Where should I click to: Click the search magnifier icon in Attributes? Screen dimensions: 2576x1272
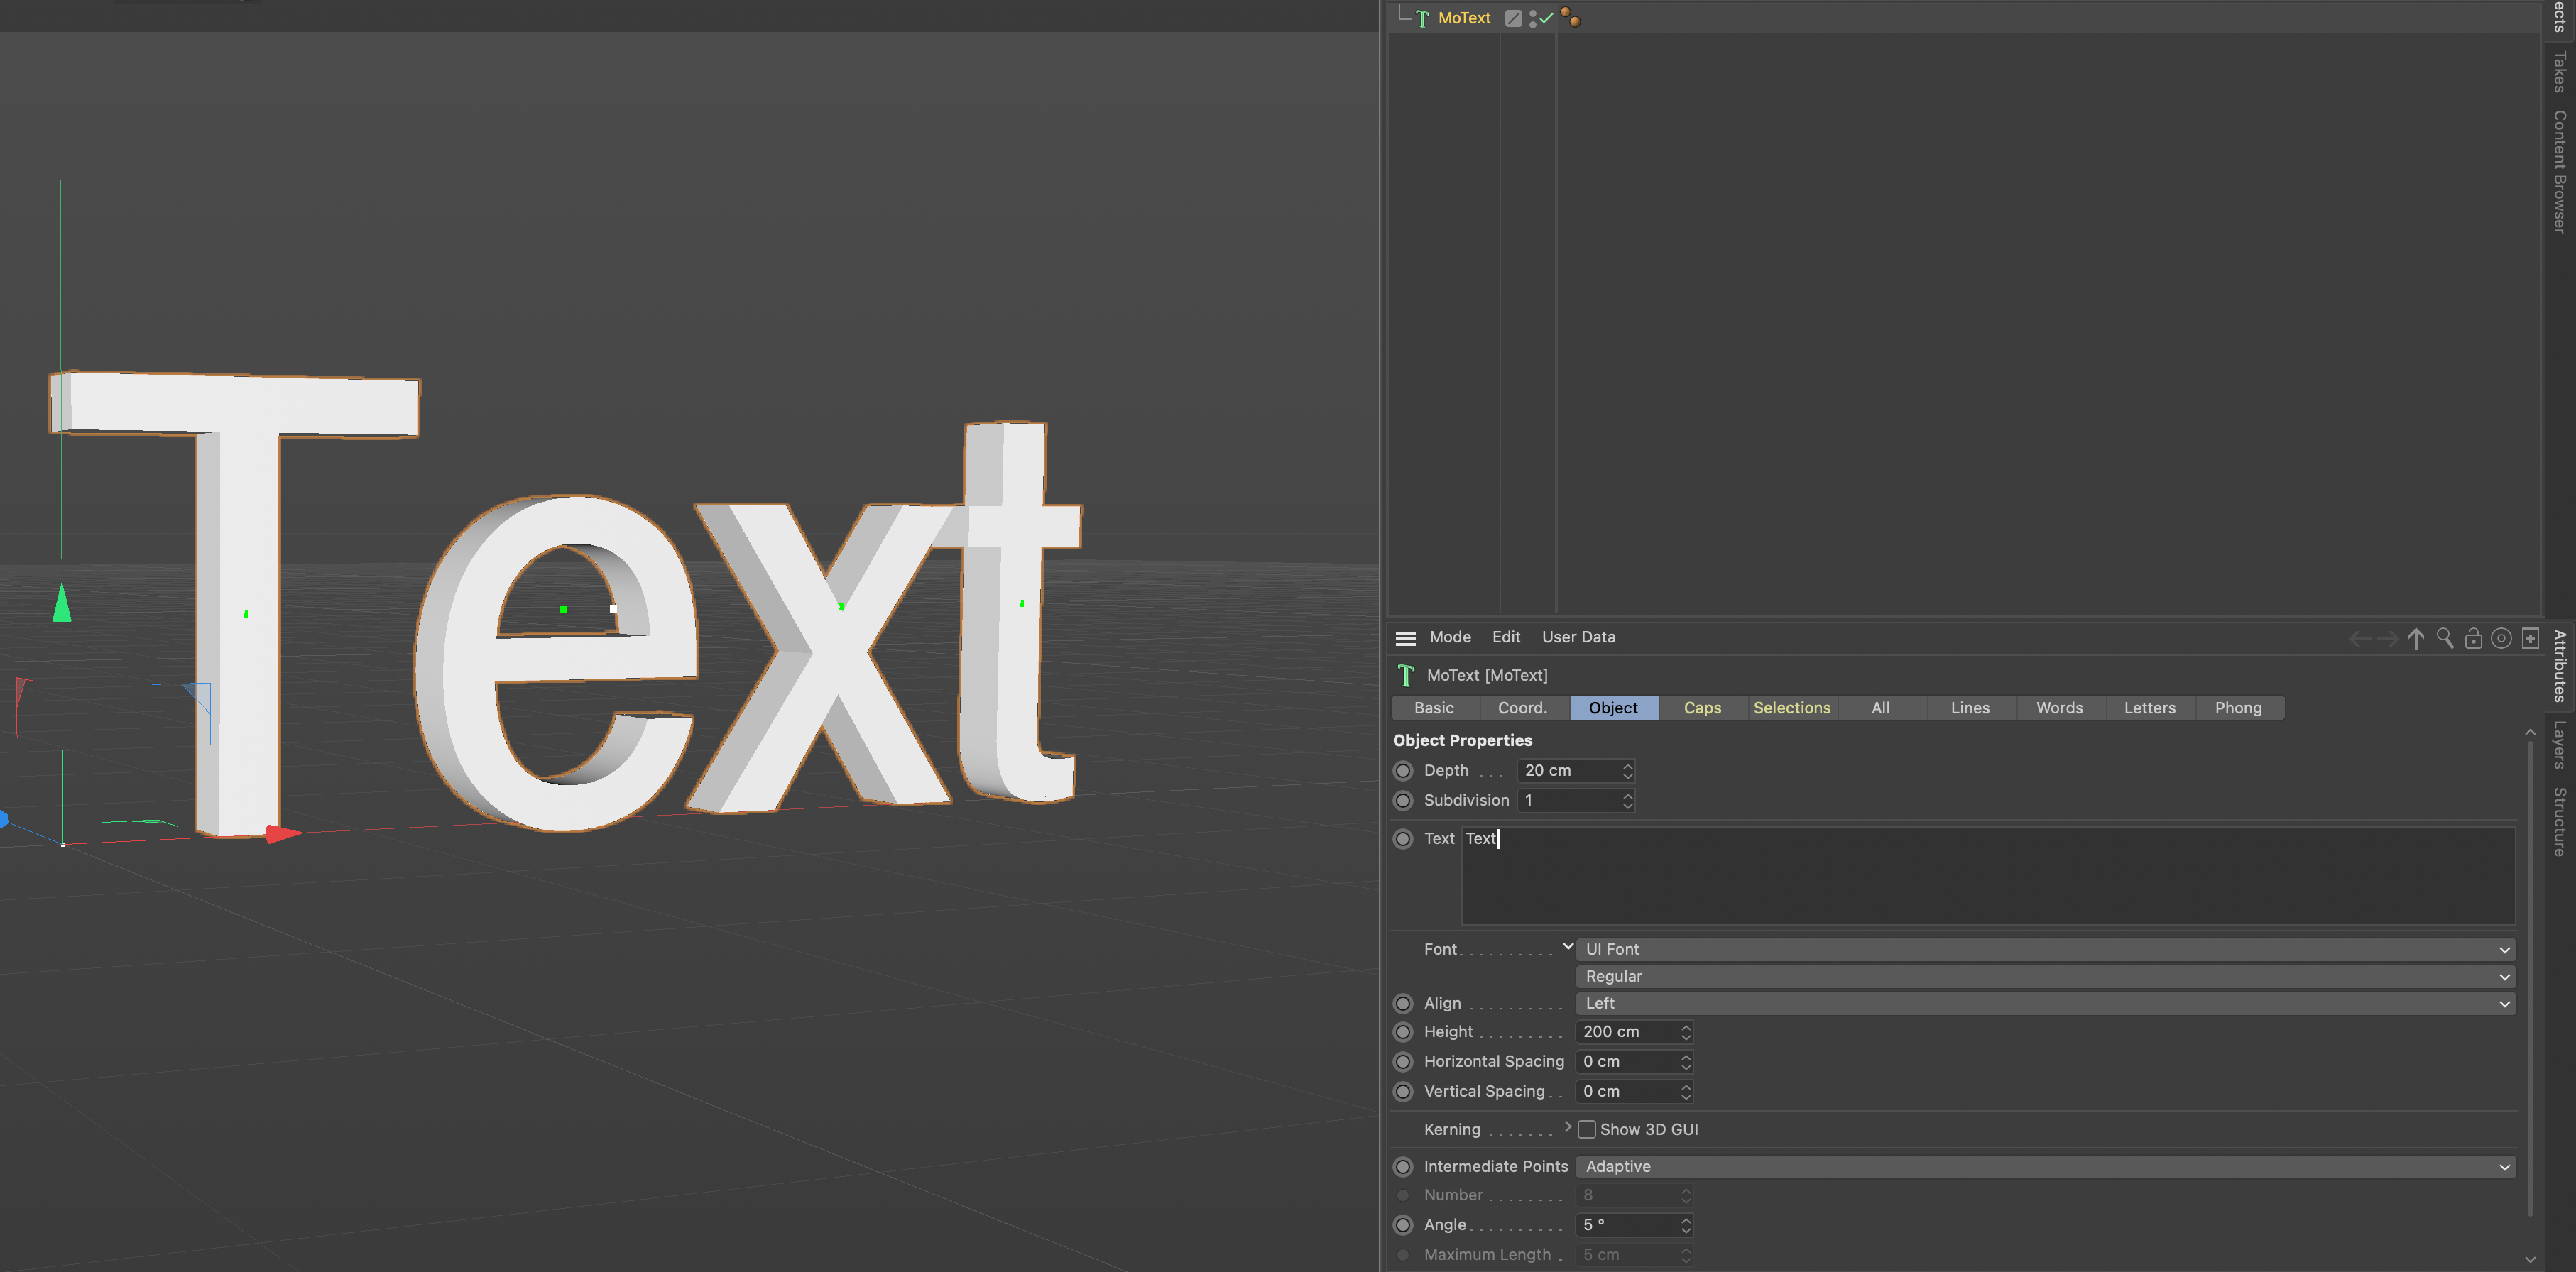[2444, 638]
